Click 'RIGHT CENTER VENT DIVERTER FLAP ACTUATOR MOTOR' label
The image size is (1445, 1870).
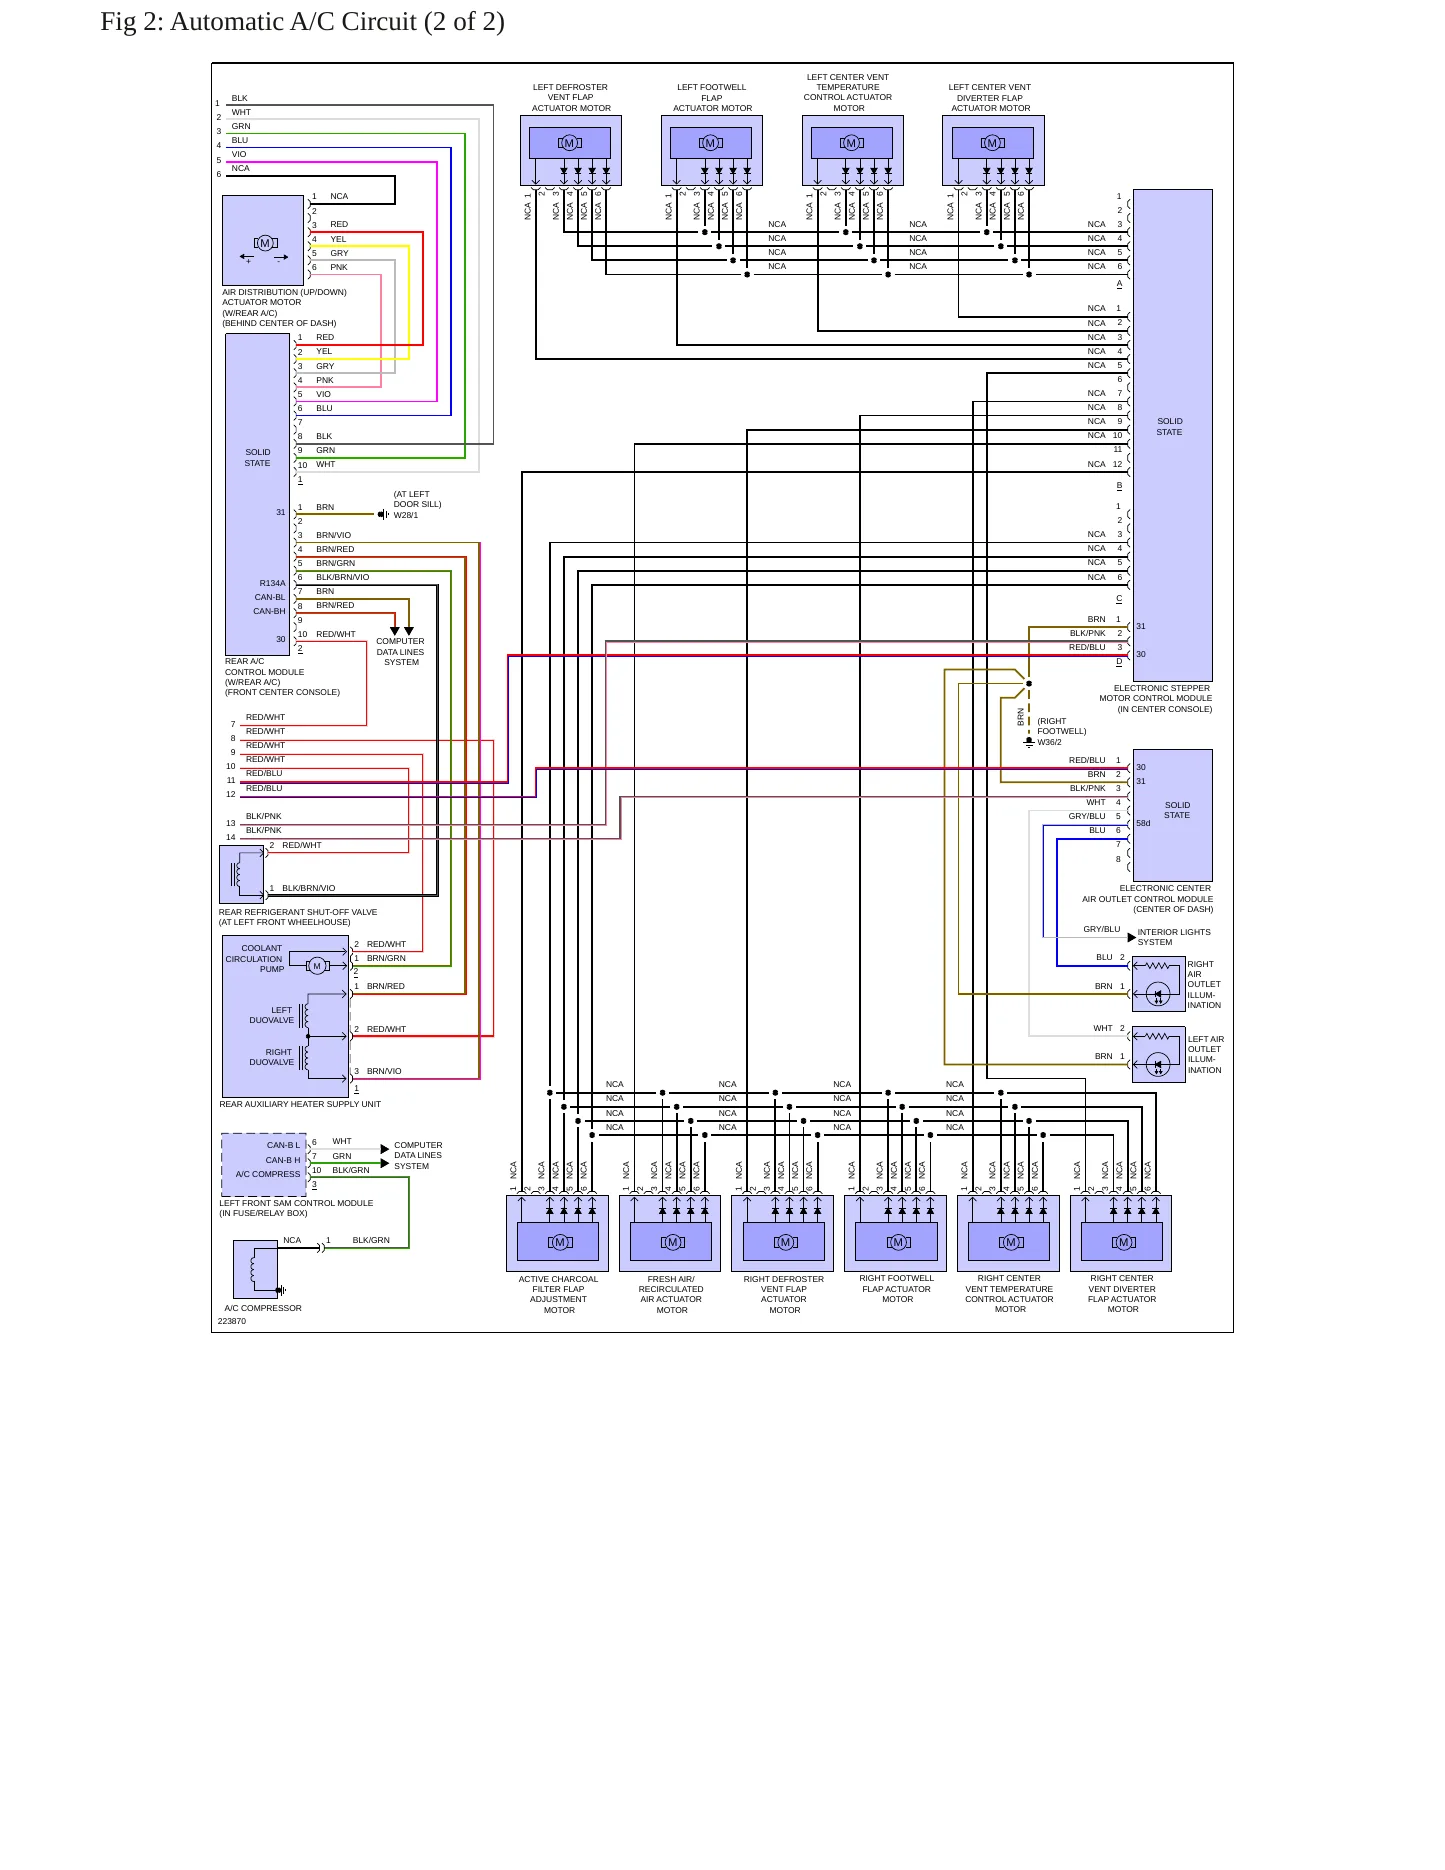[x=1122, y=1294]
